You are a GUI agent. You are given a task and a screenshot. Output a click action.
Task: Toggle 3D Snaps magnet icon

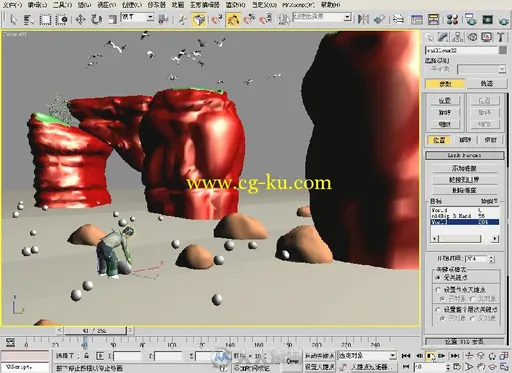pos(216,19)
